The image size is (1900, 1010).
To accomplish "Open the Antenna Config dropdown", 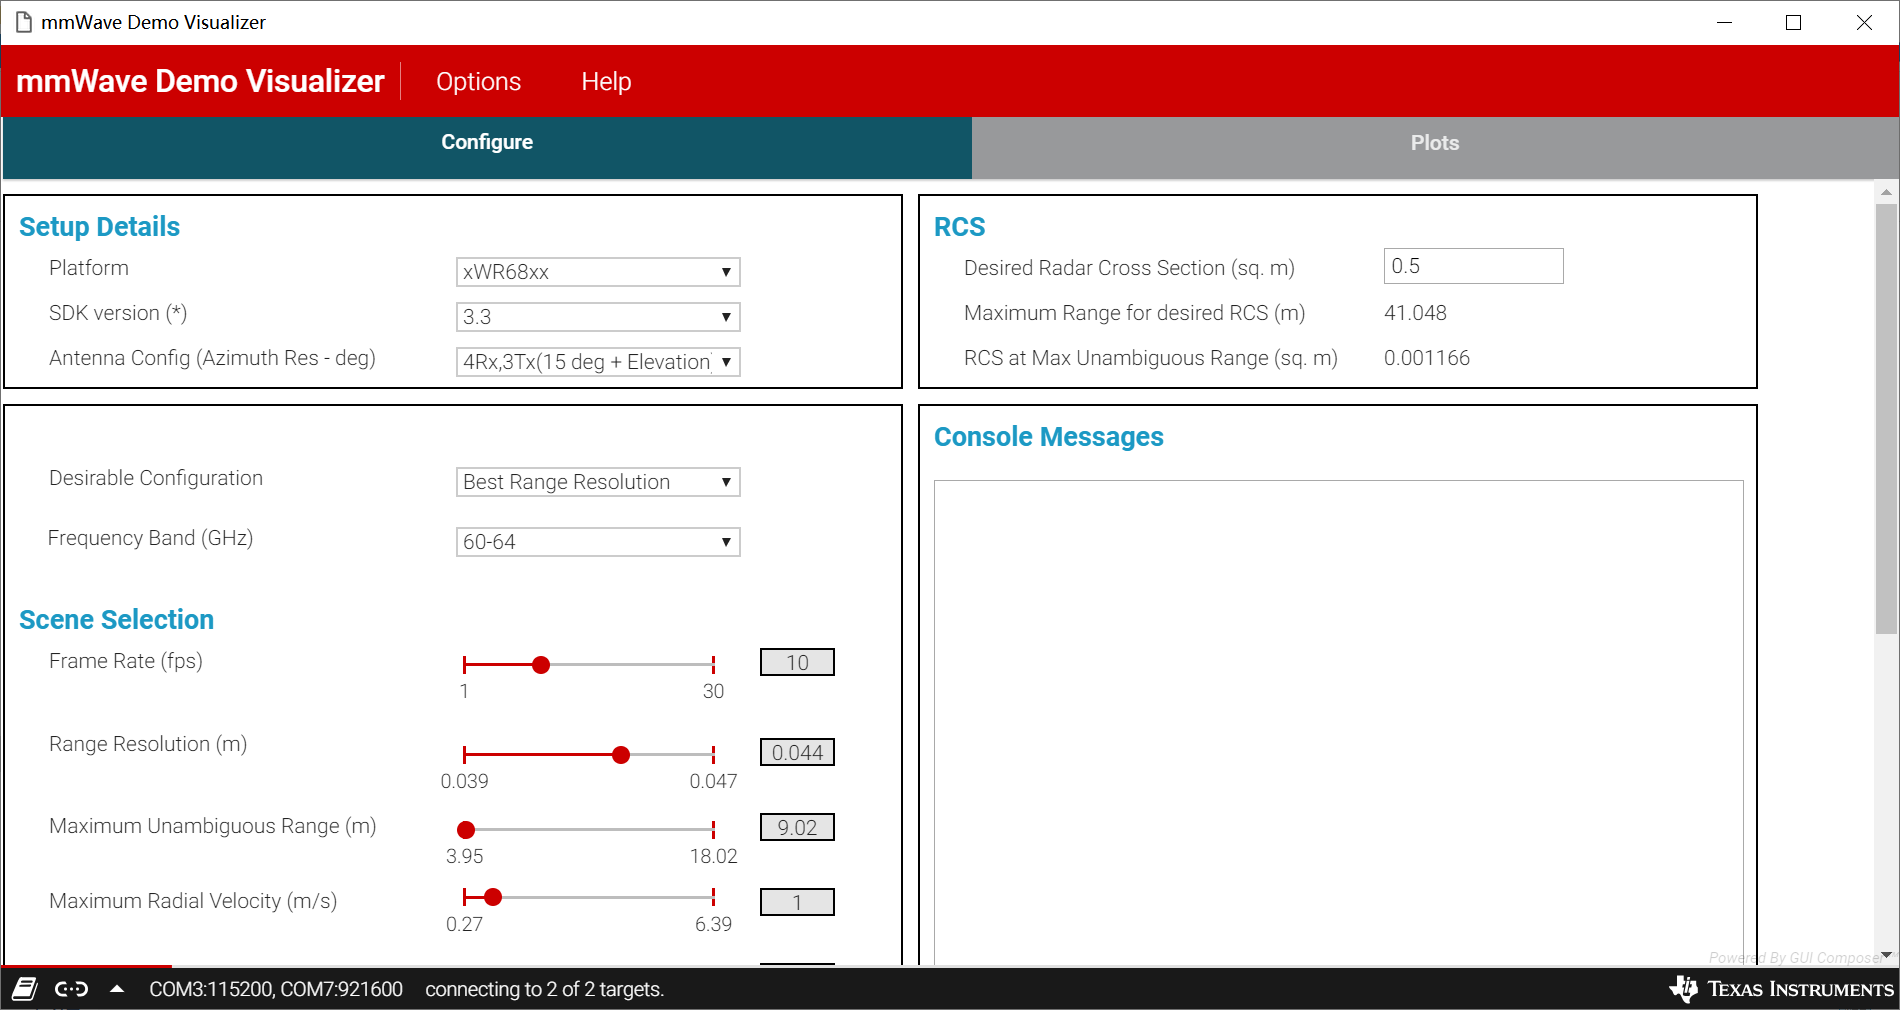I will (598, 362).
